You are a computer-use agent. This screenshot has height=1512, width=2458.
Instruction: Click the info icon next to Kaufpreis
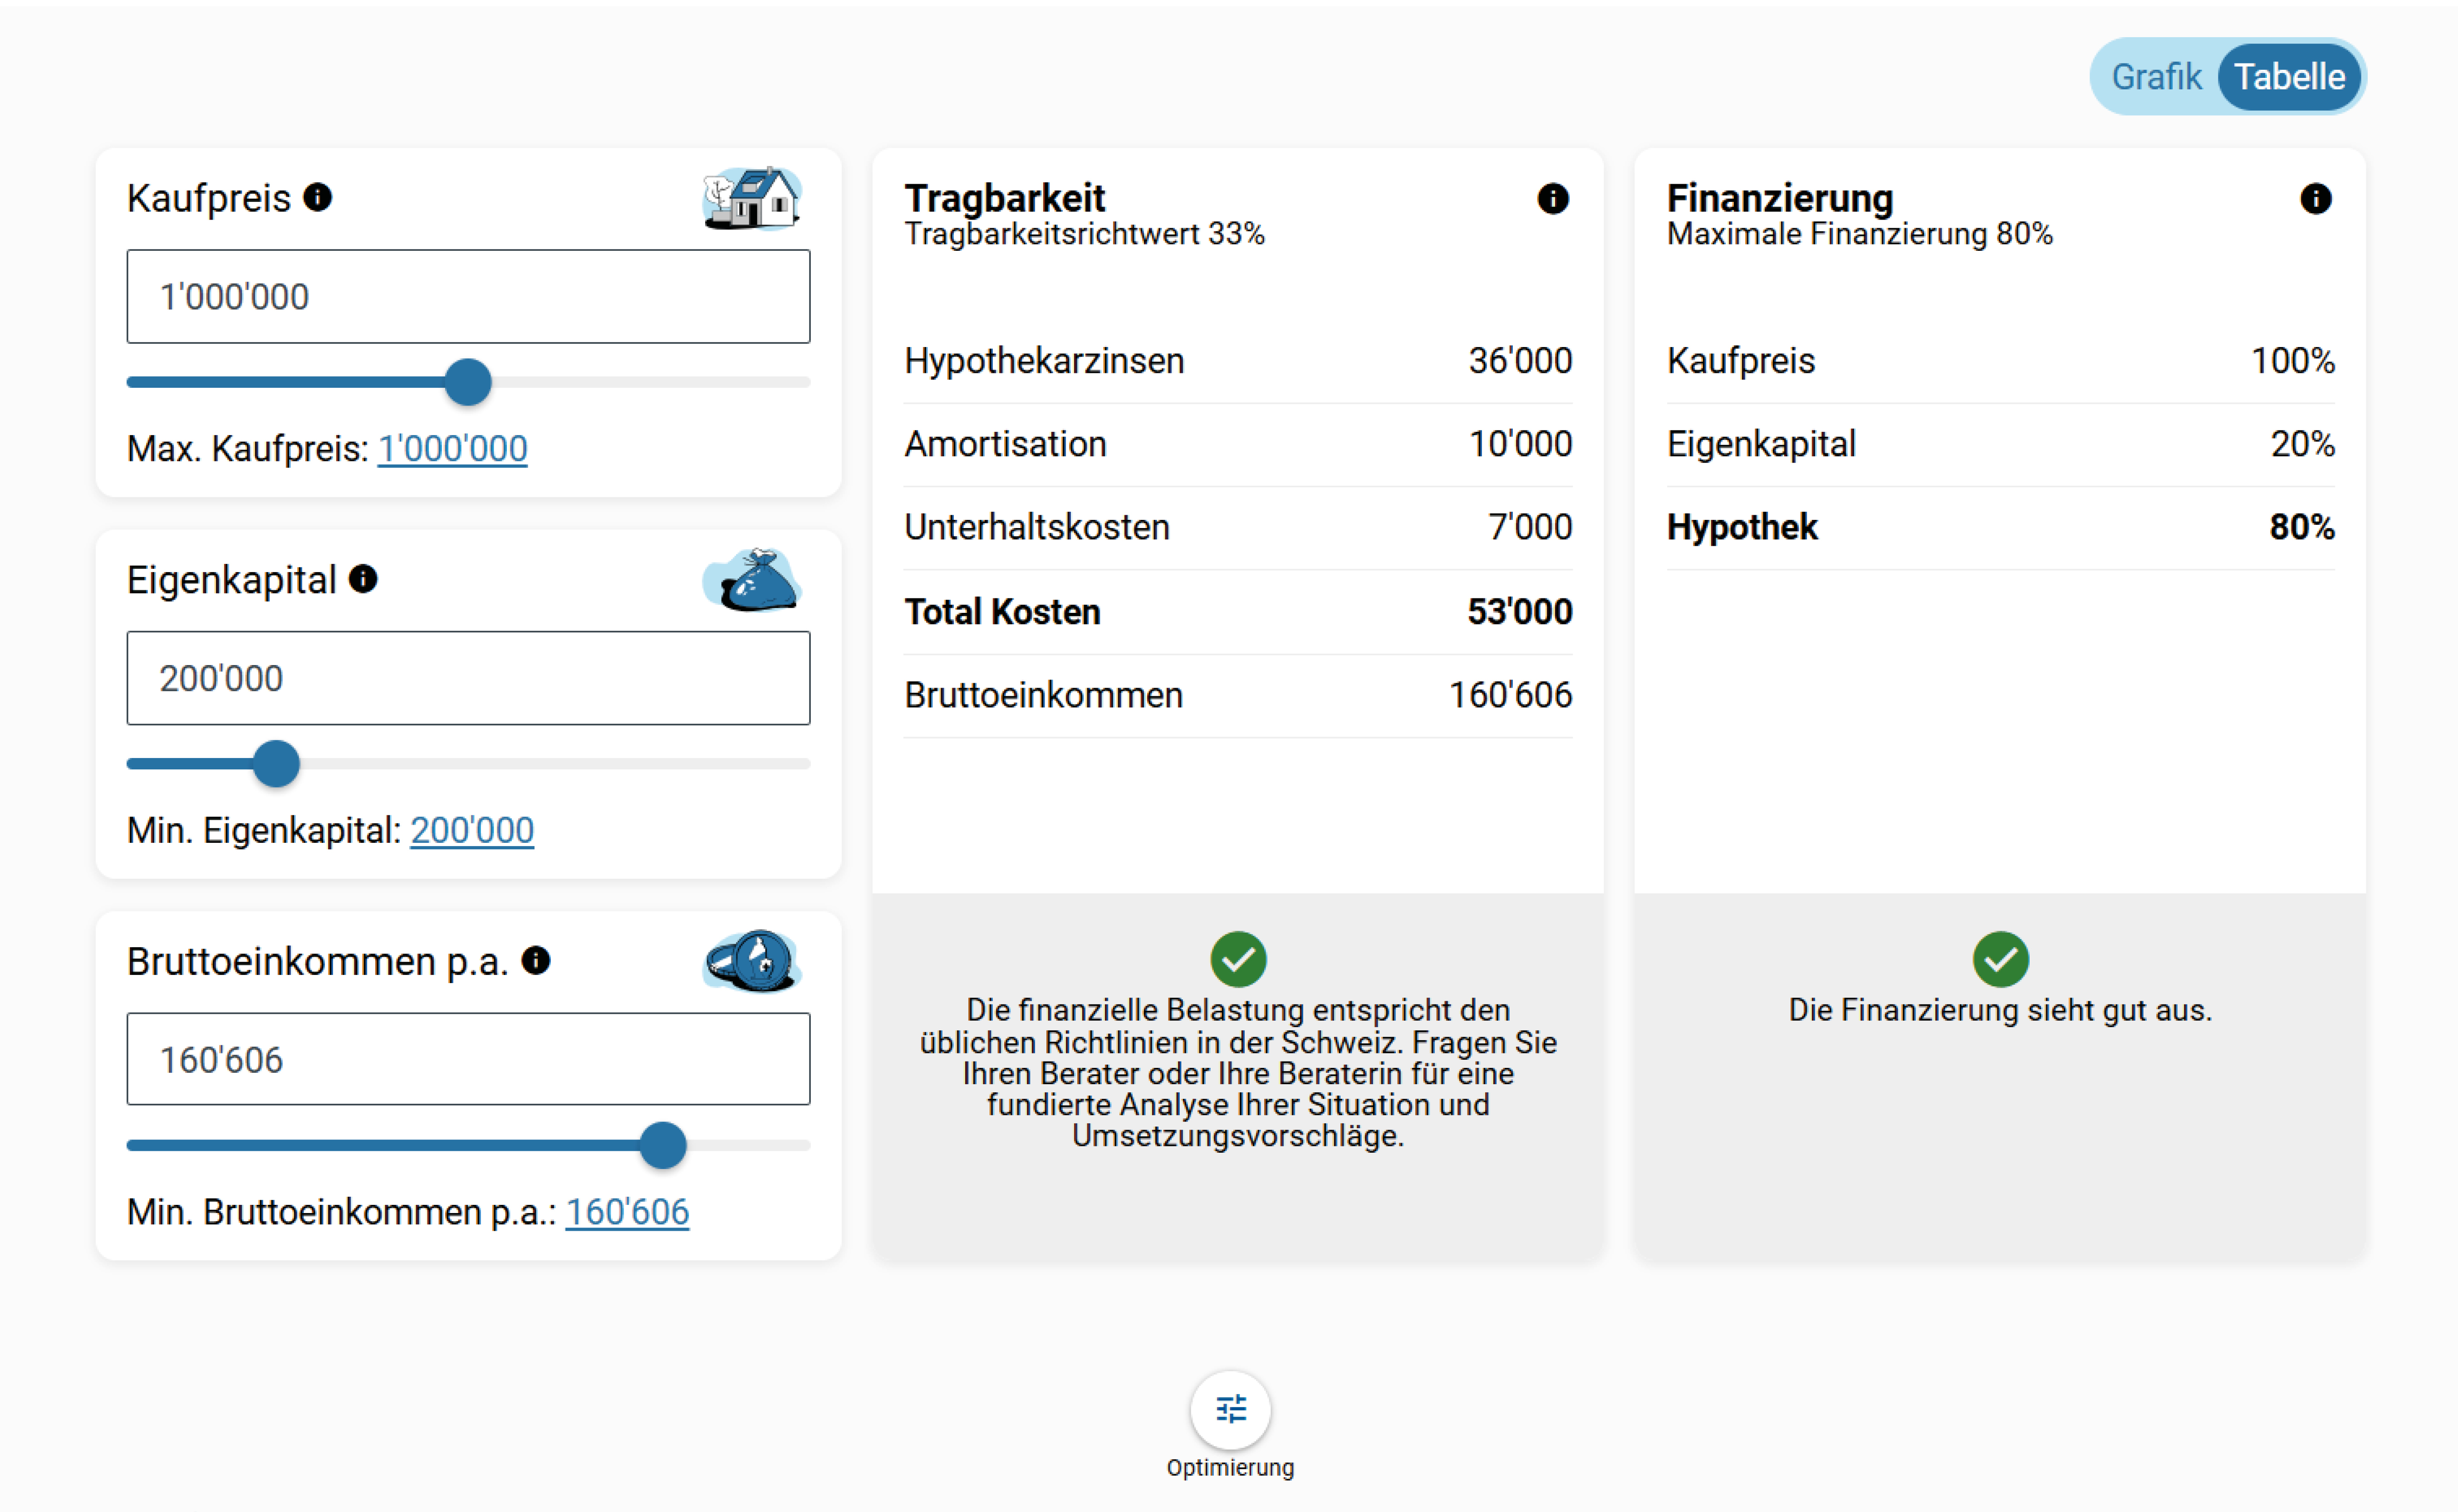pyautogui.click(x=318, y=197)
